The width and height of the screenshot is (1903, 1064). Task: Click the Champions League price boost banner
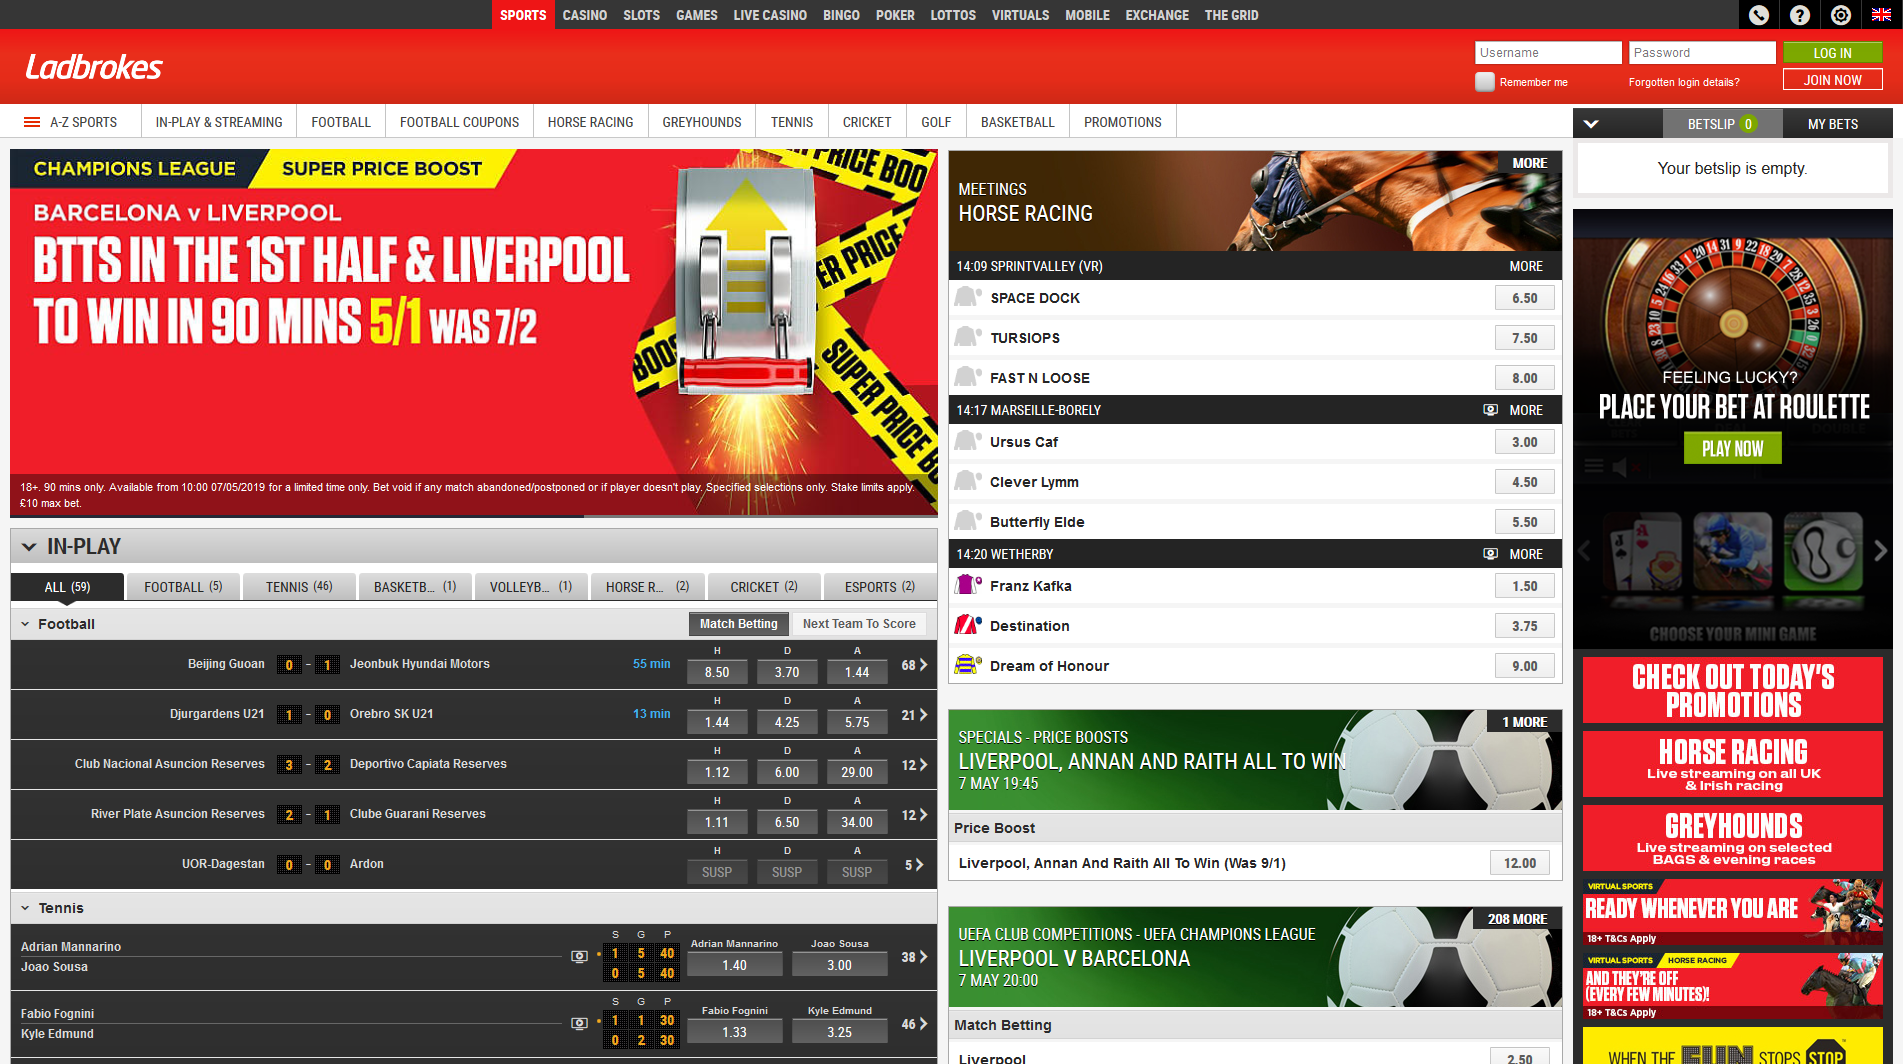(474, 333)
